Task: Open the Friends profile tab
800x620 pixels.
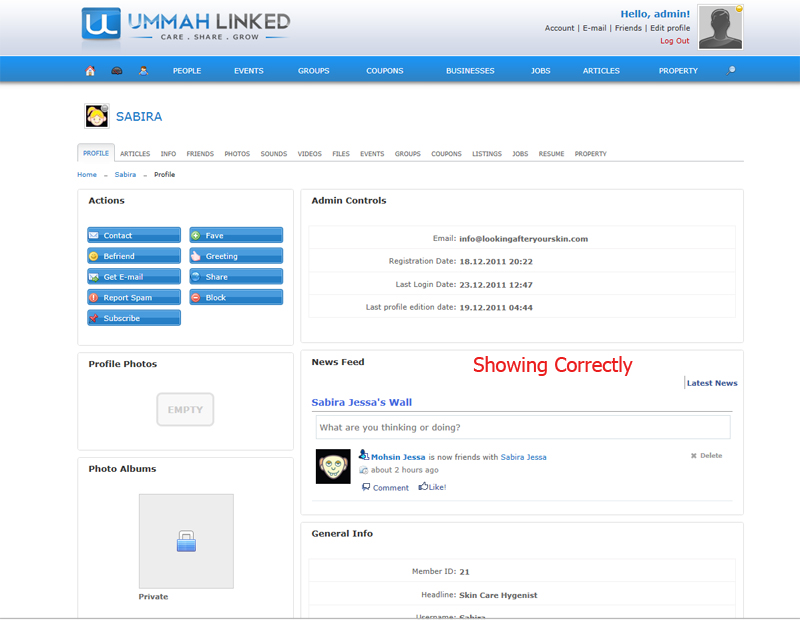Action: [200, 154]
